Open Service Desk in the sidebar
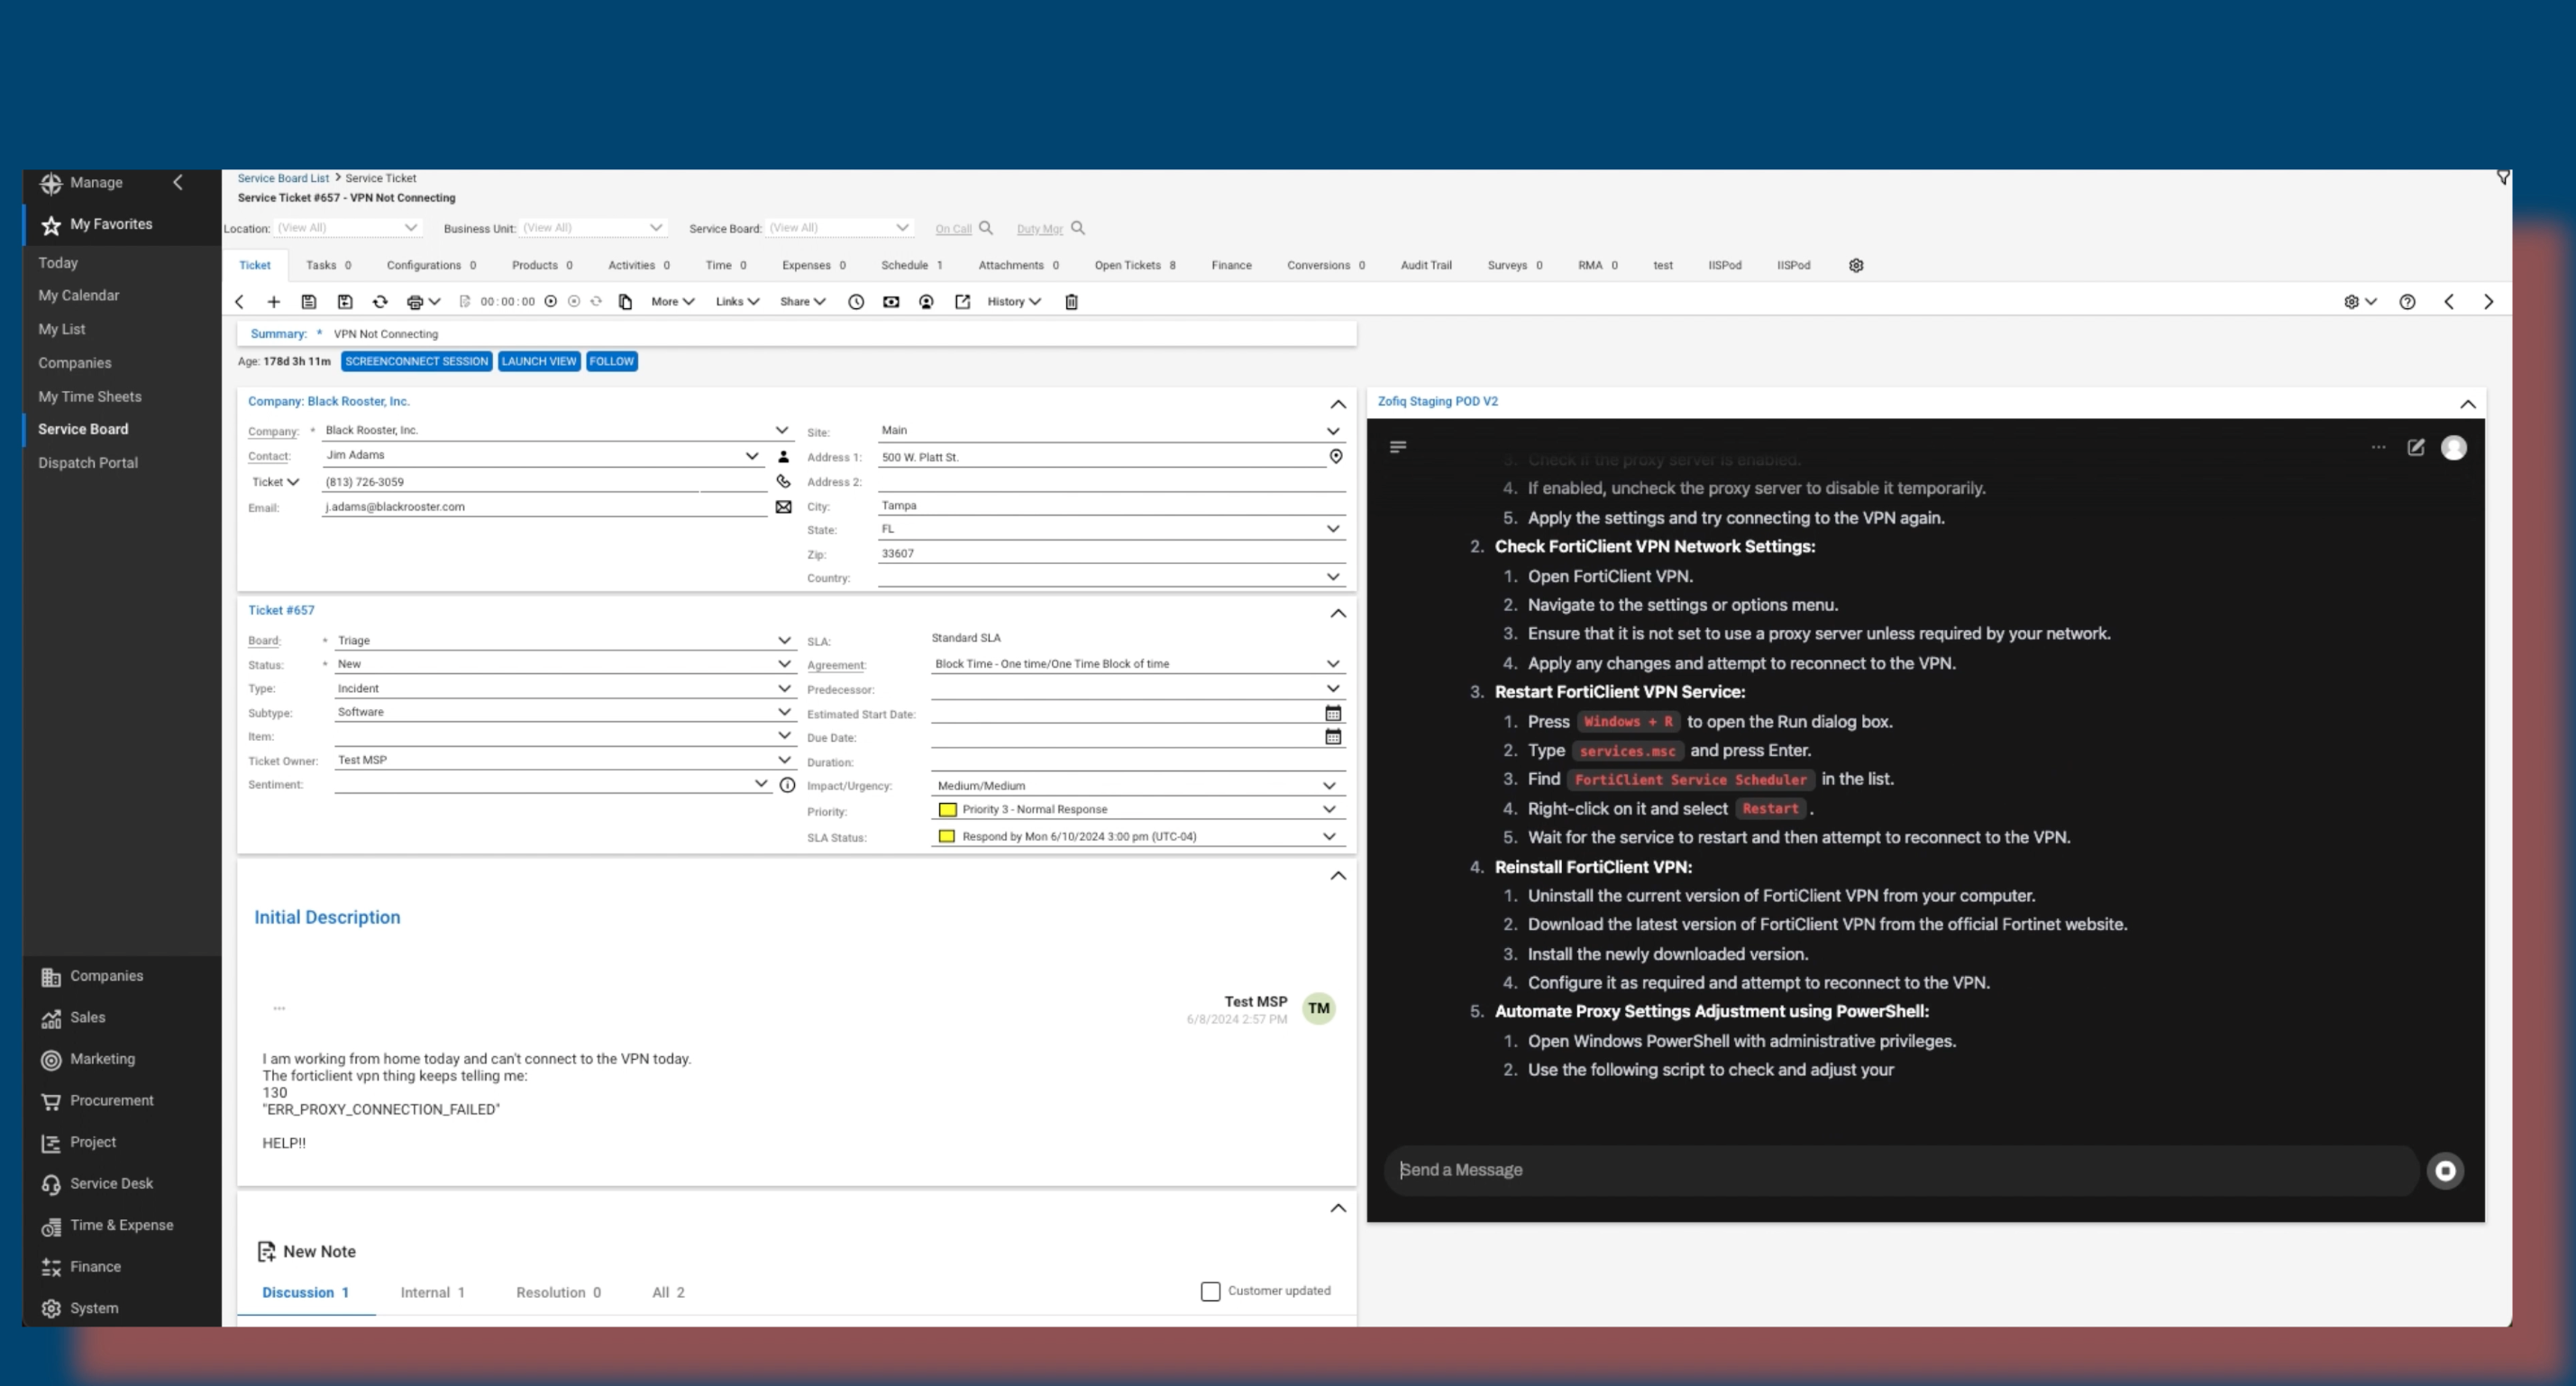The height and width of the screenshot is (1386, 2576). click(110, 1183)
